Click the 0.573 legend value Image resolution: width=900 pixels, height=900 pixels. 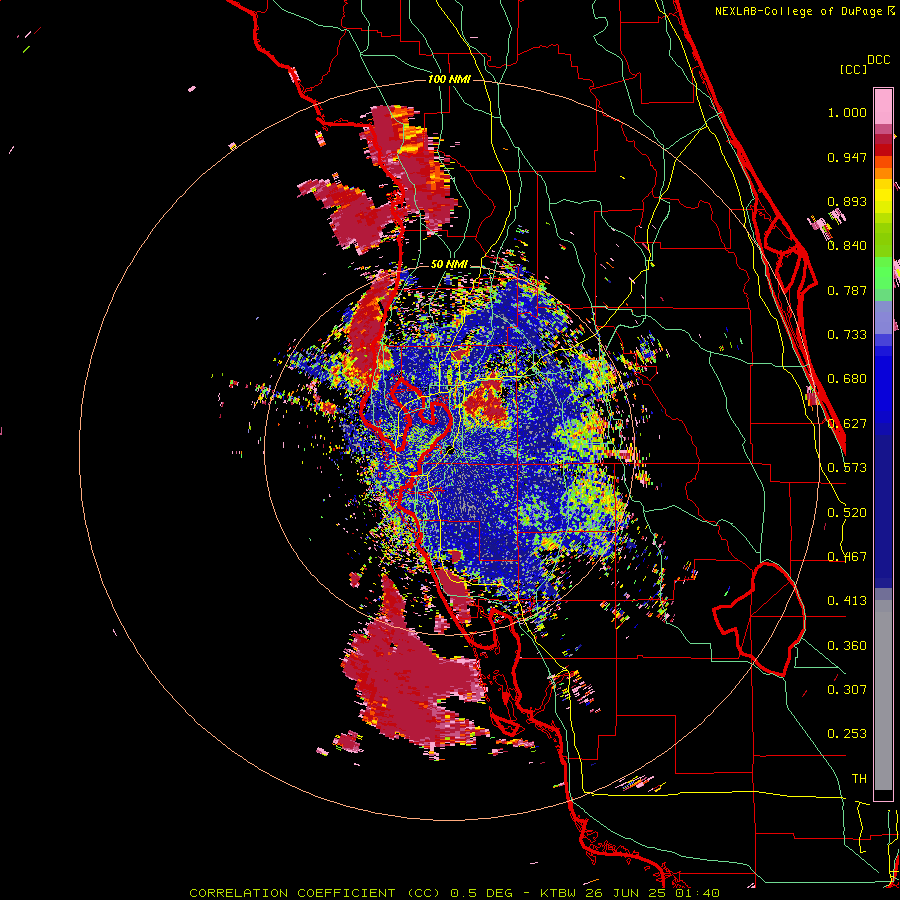coord(847,468)
